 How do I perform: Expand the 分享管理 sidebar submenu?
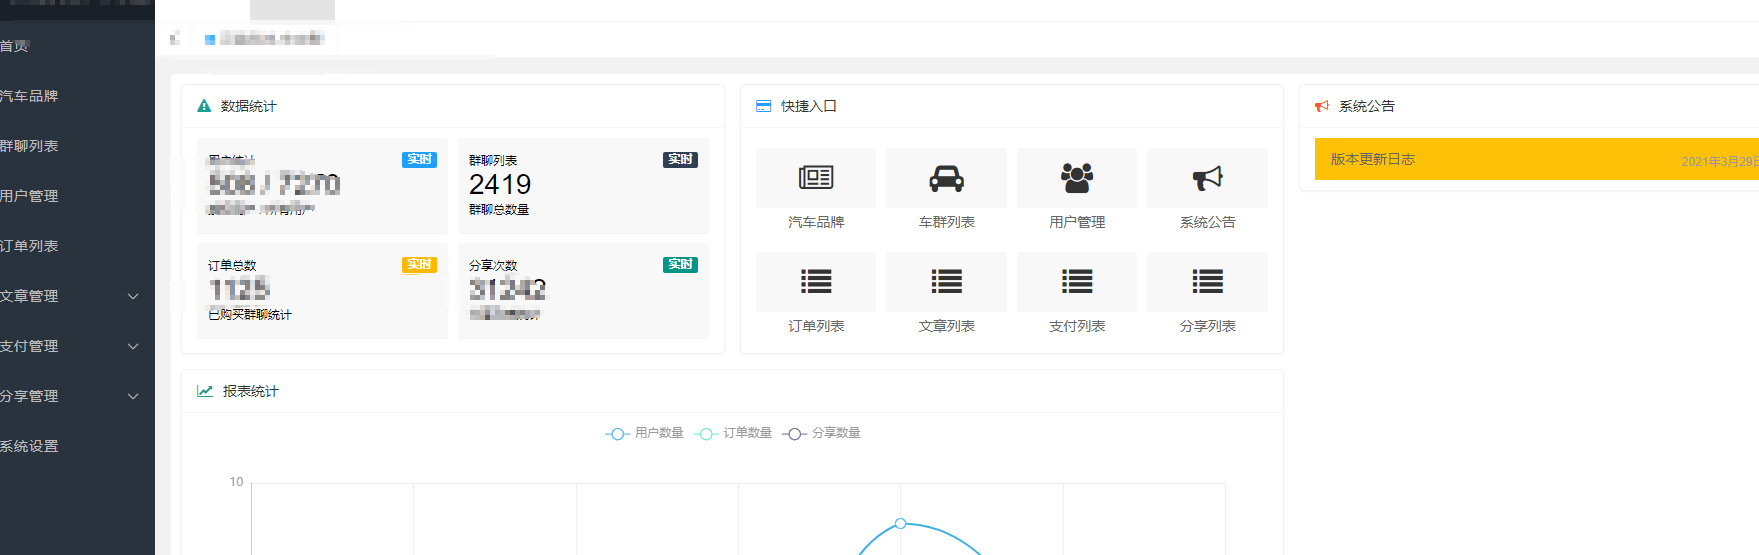72,396
